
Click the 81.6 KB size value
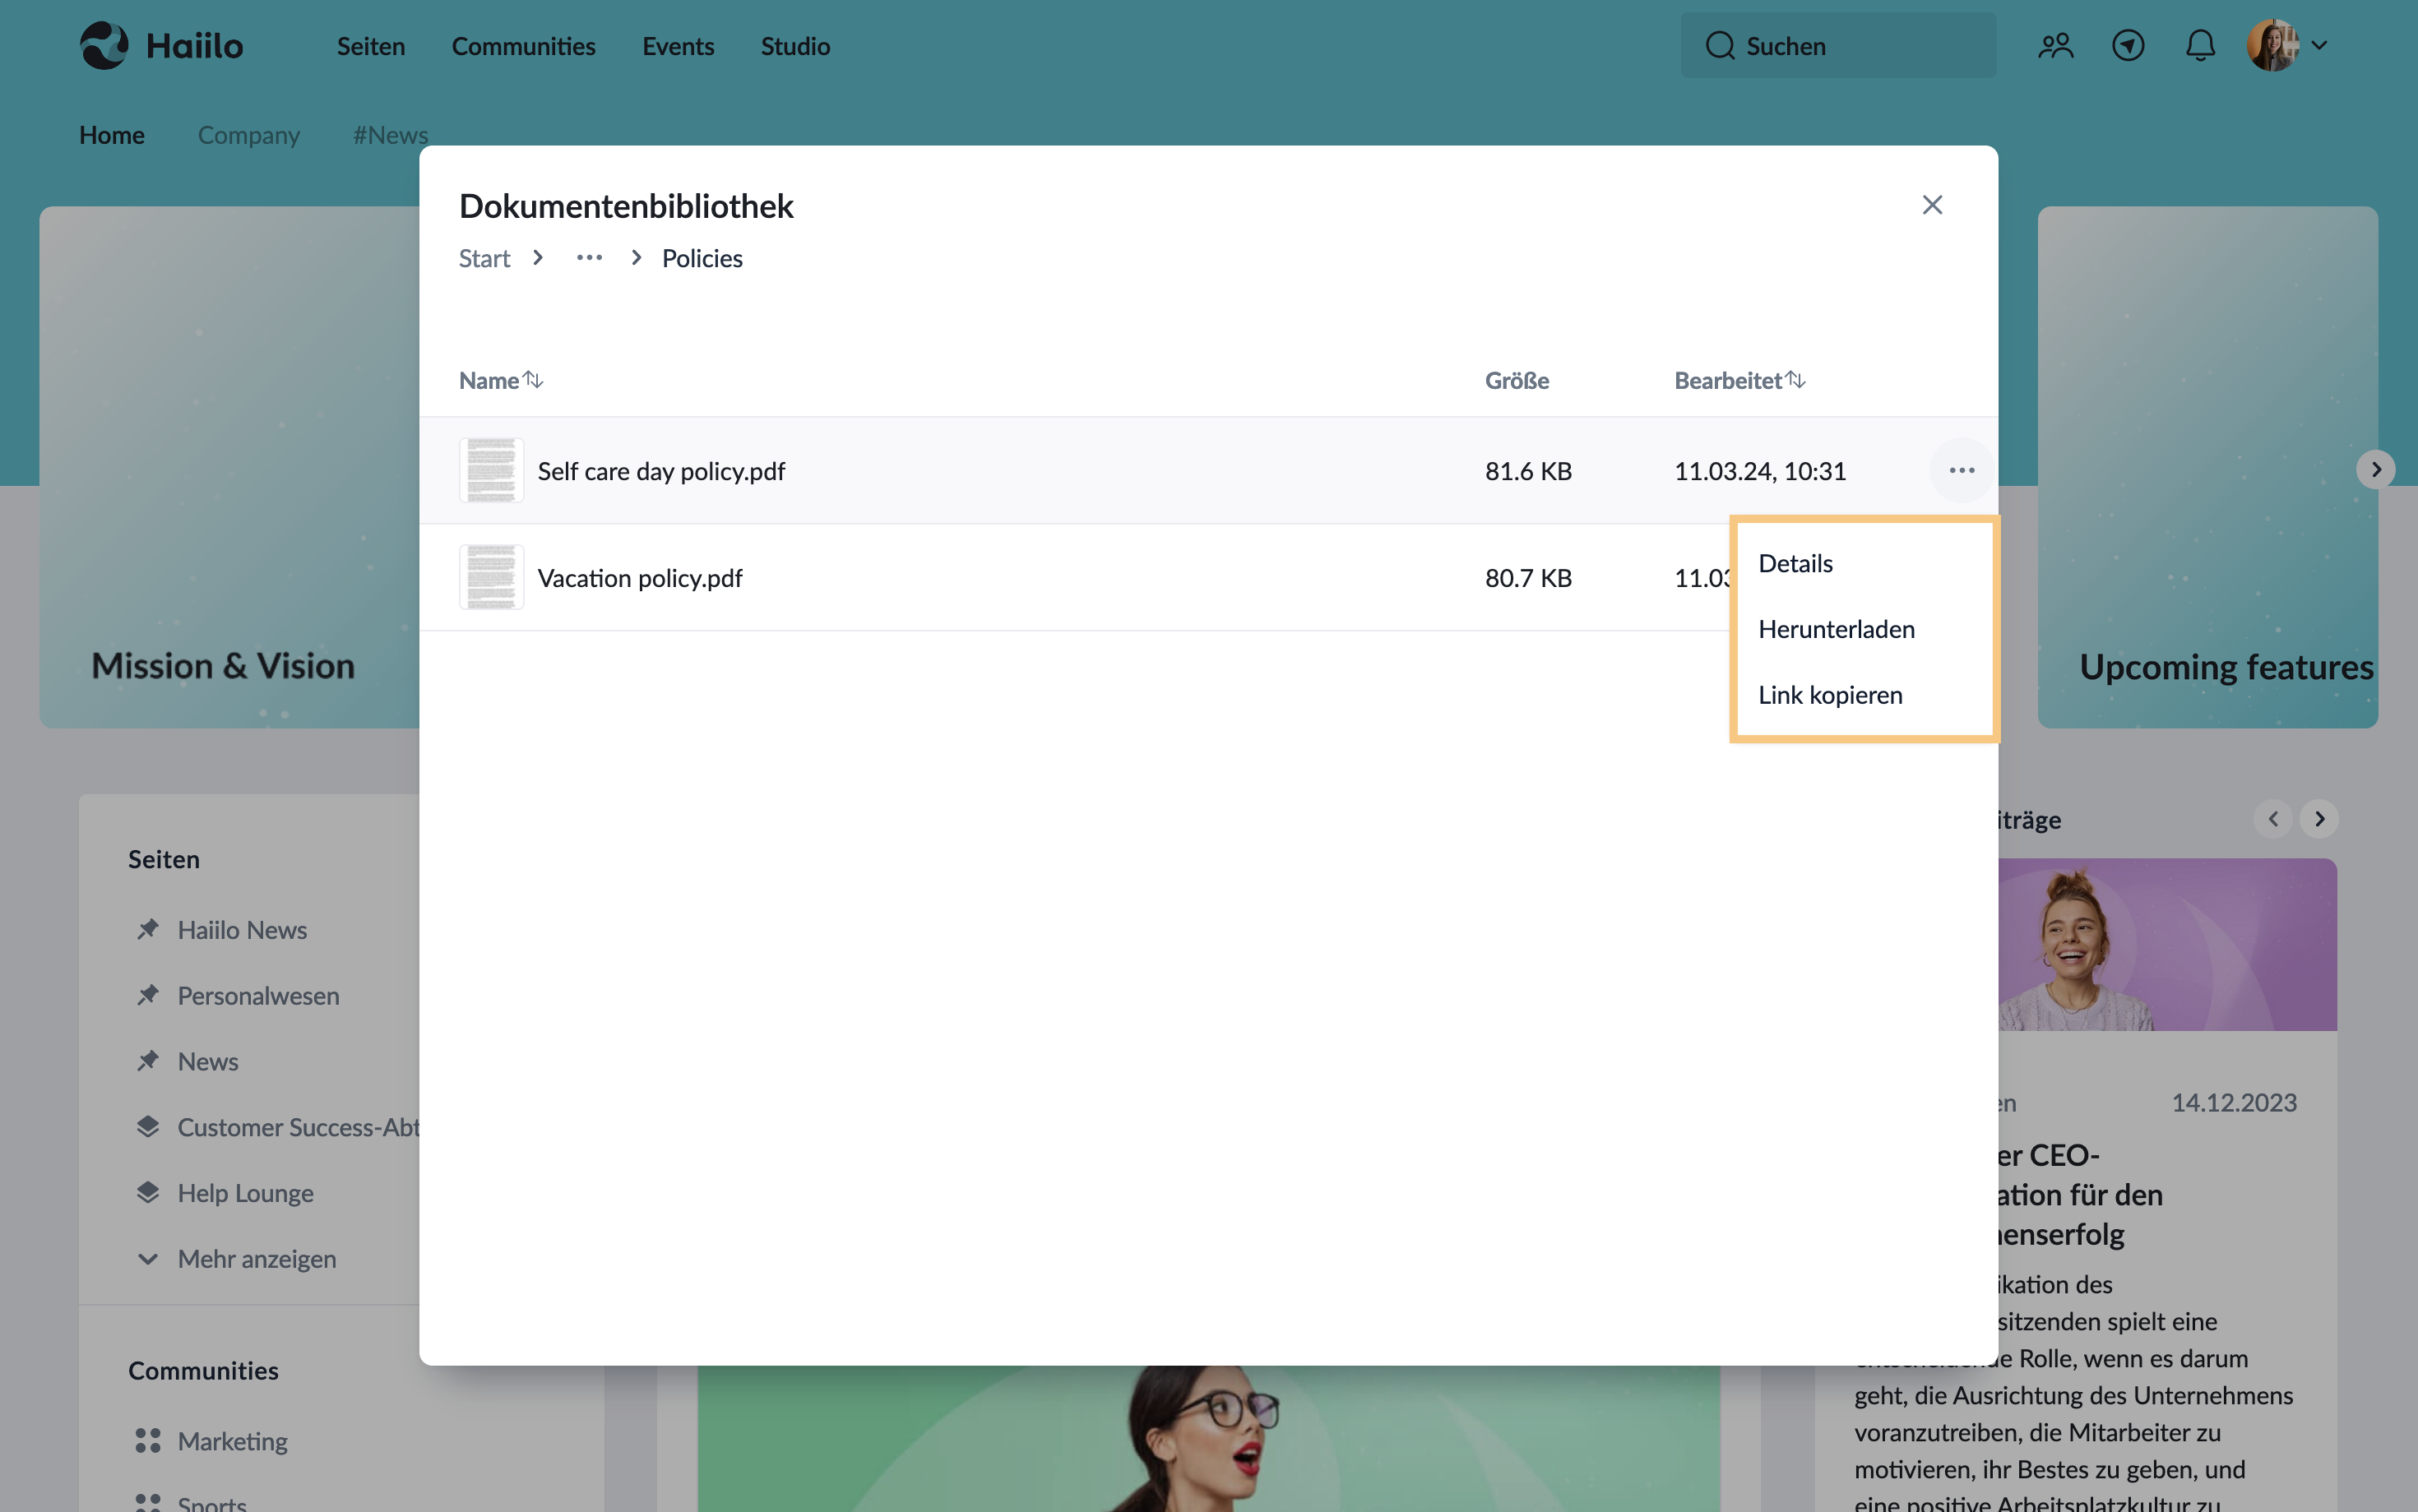click(1528, 471)
